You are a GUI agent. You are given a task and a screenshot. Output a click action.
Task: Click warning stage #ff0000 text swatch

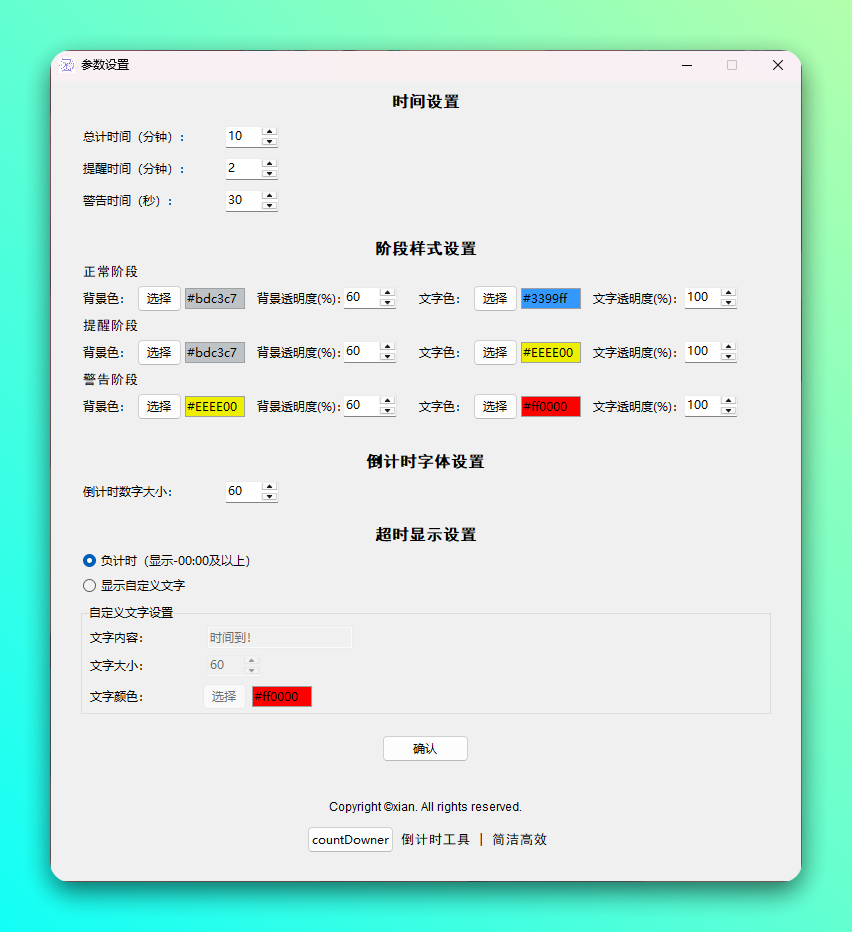pos(551,407)
